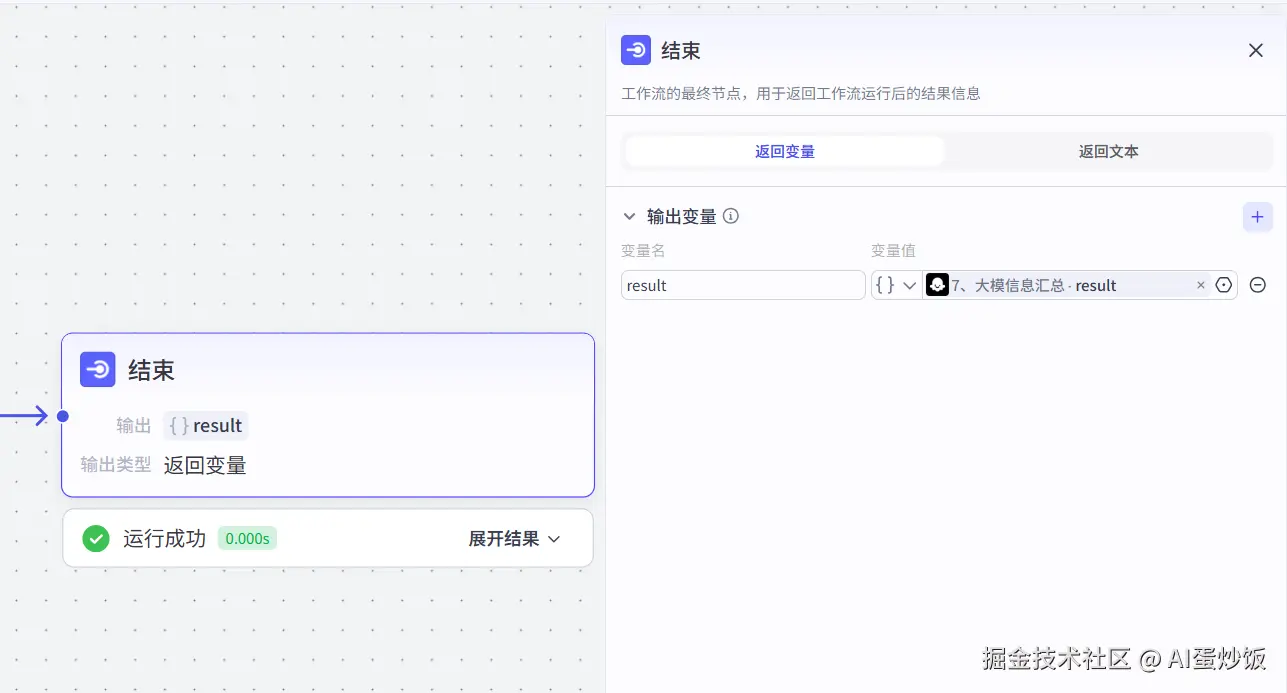Switch to the 返回文本 tab
Viewport: 1287px width, 693px height.
pyautogui.click(x=1108, y=152)
